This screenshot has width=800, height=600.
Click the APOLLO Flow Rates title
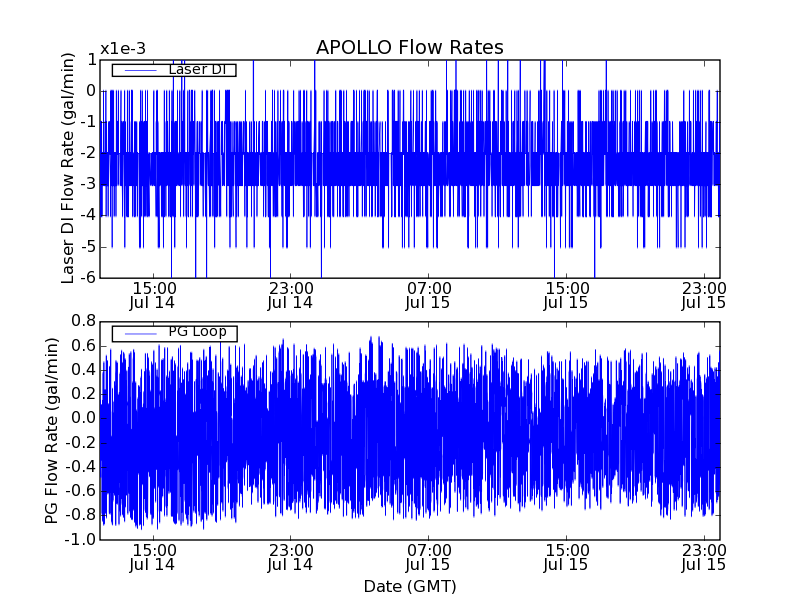(410, 47)
